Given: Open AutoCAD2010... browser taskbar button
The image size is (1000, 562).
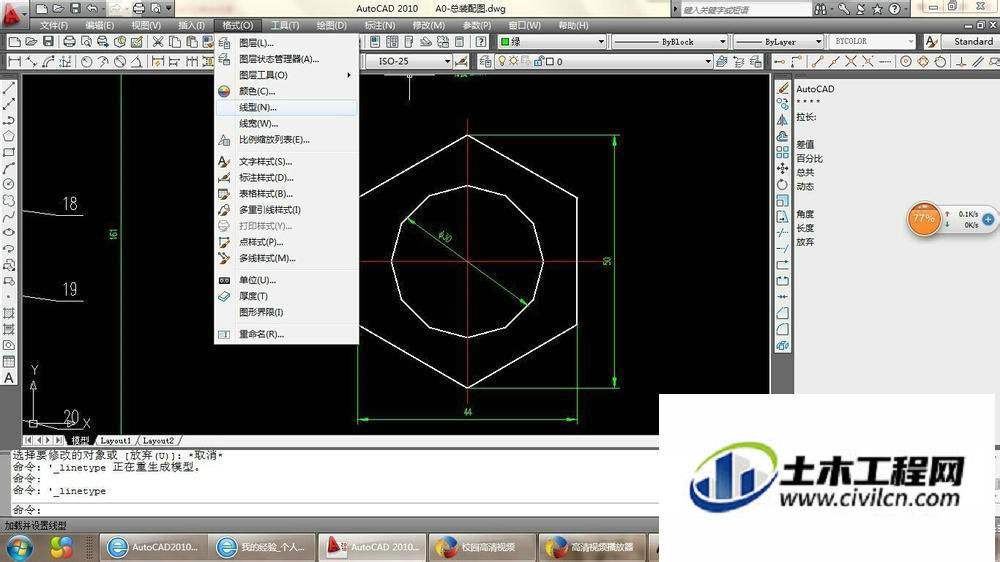Looking at the screenshot, I should click(153, 547).
